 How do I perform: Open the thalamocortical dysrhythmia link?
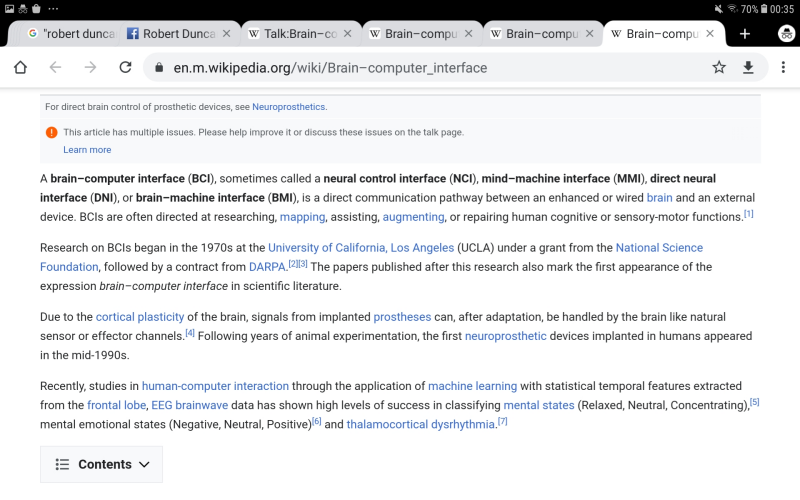pyautogui.click(x=420, y=424)
